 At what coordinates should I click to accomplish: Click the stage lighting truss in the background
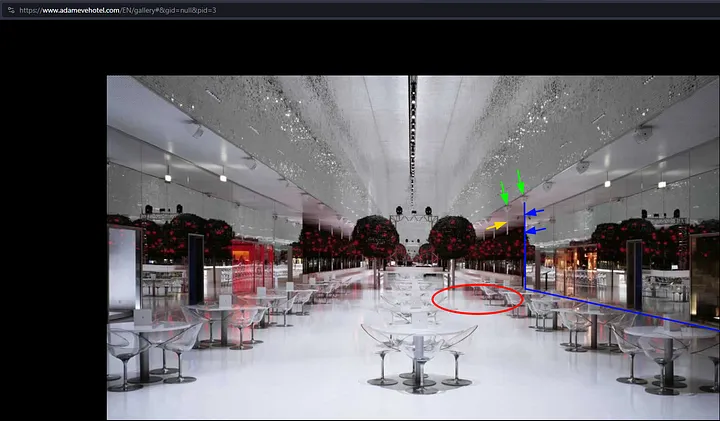413,212
